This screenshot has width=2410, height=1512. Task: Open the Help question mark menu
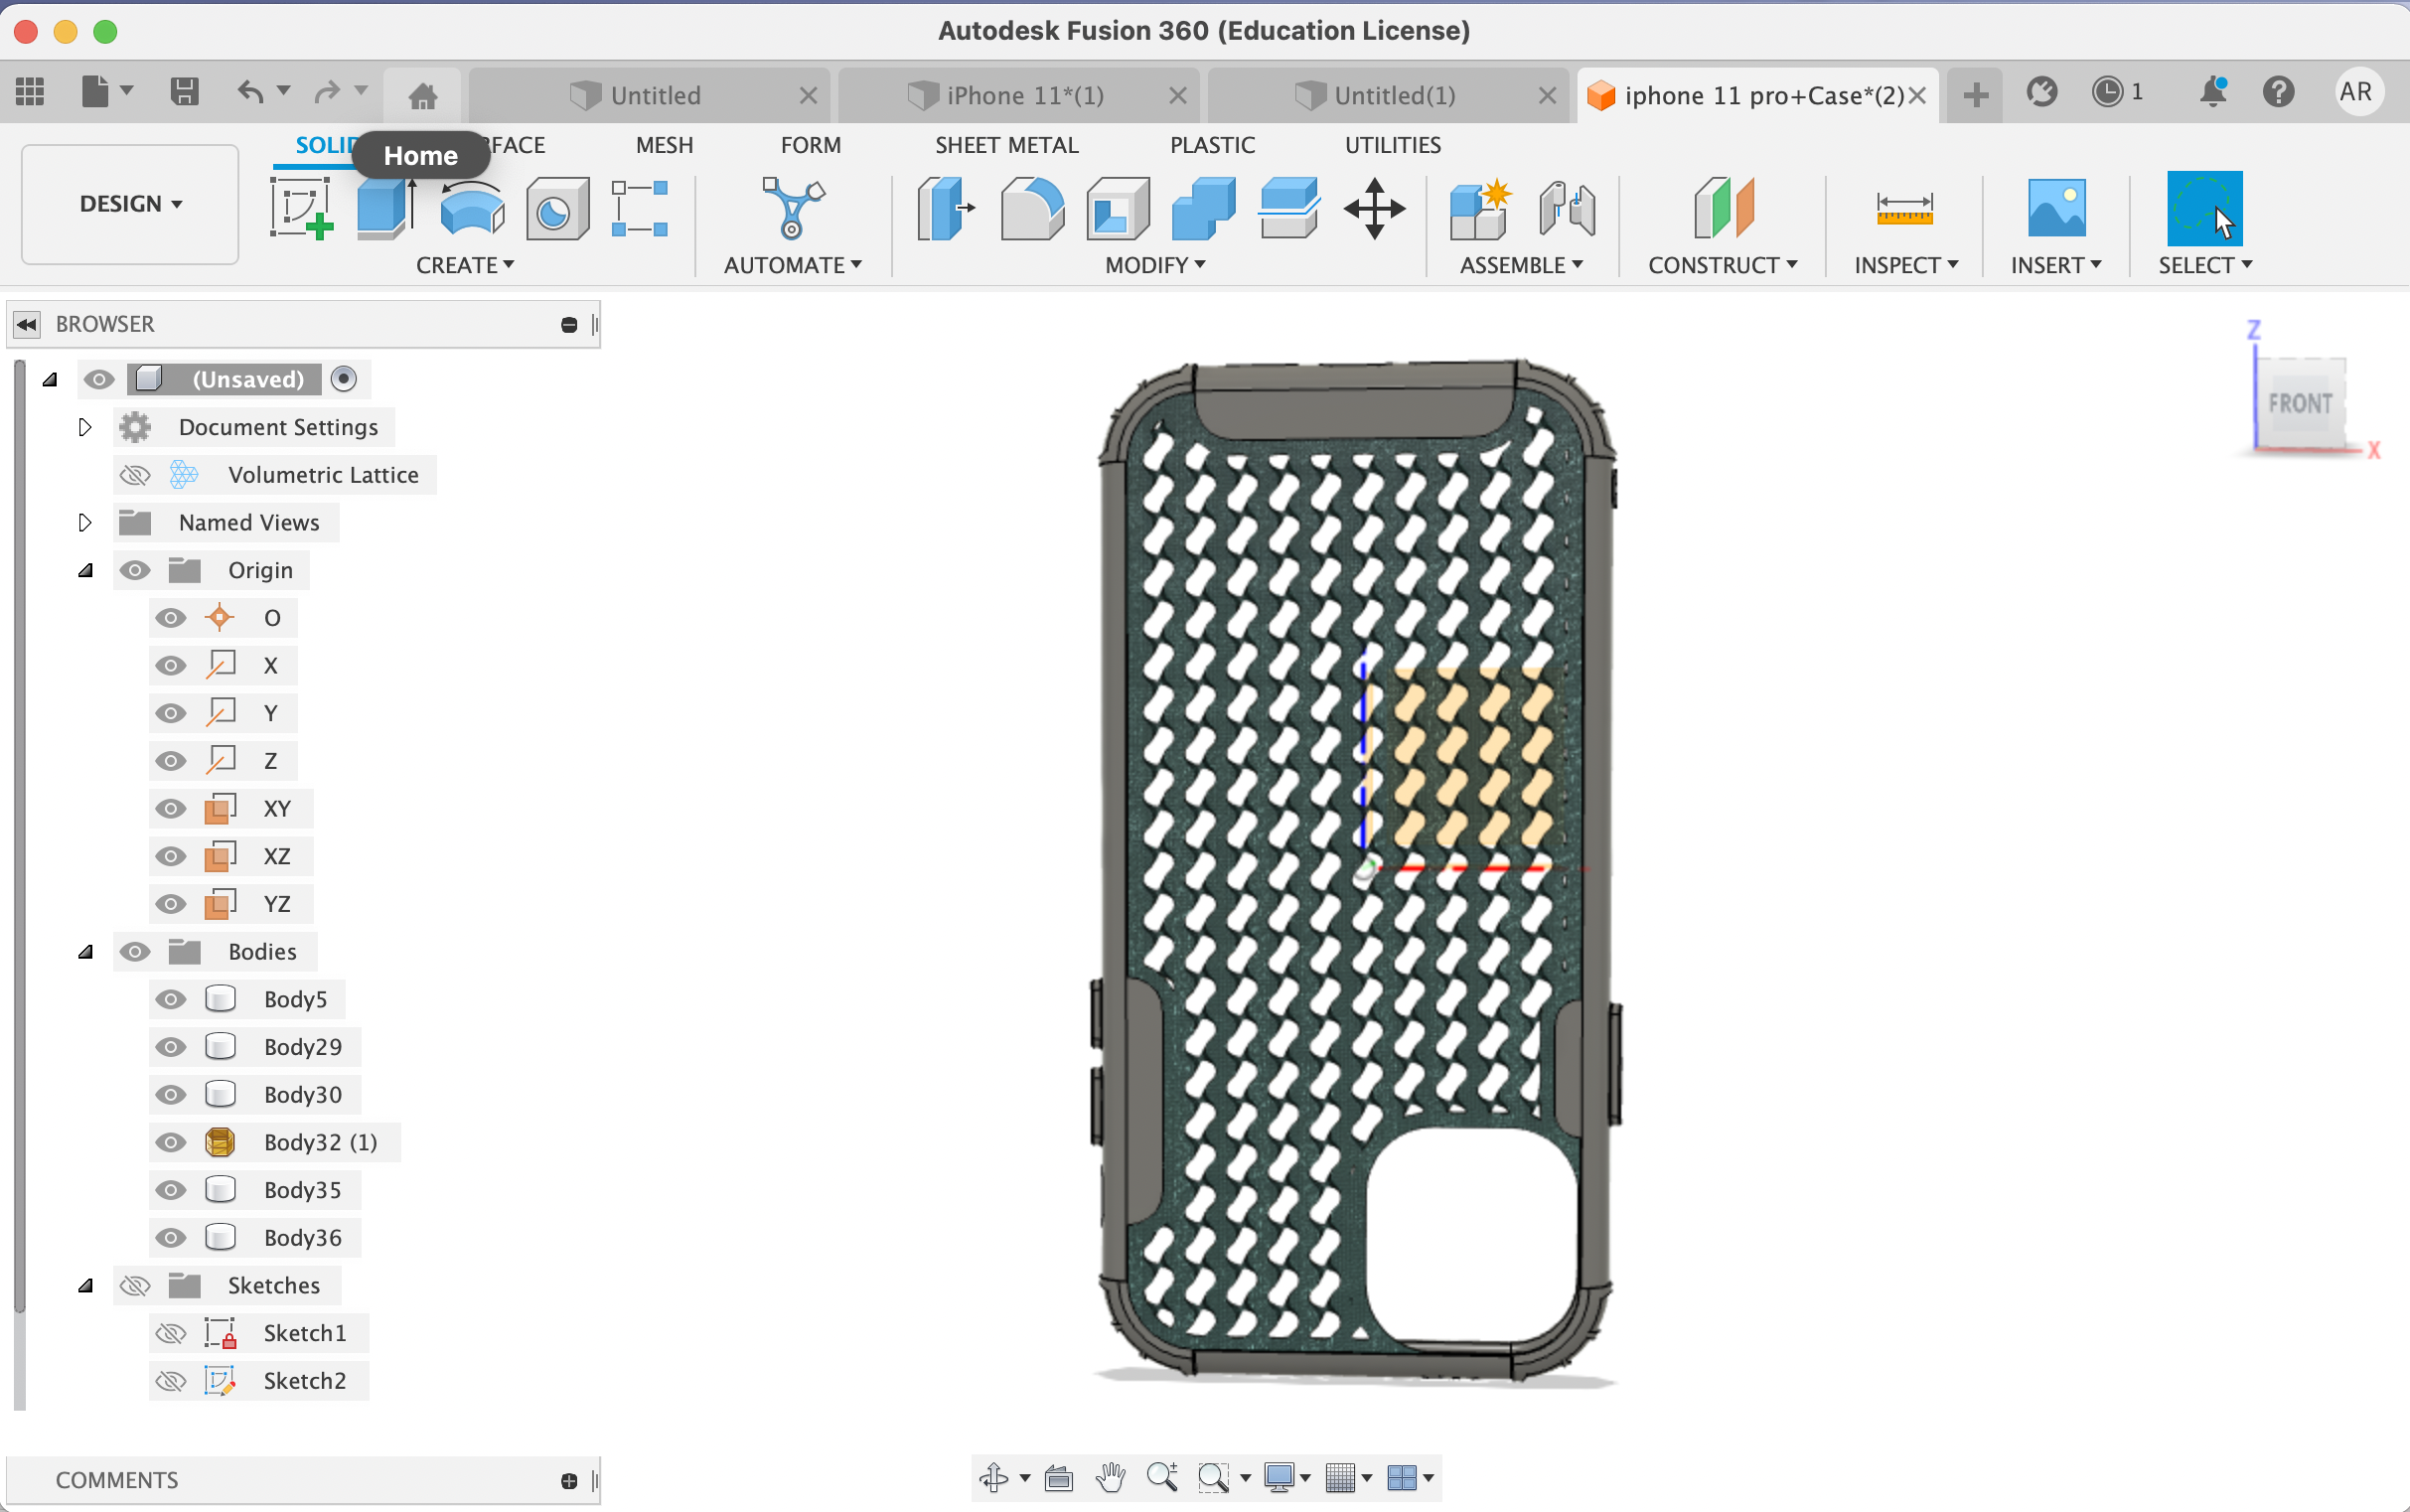[x=2279, y=92]
